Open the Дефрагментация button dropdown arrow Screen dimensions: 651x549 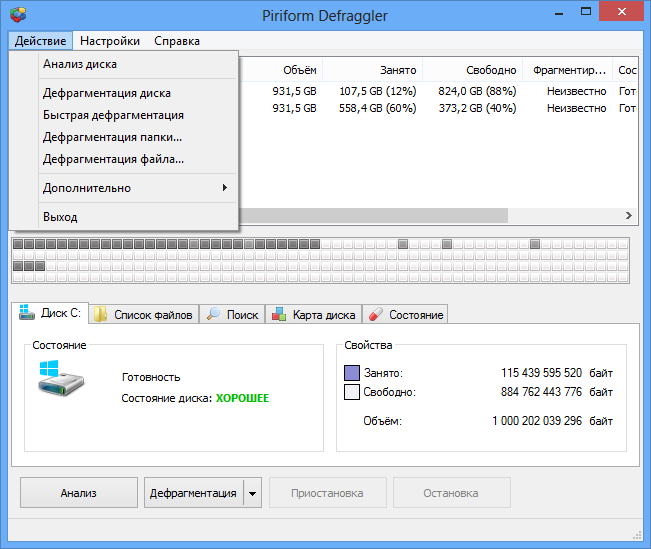coord(252,493)
